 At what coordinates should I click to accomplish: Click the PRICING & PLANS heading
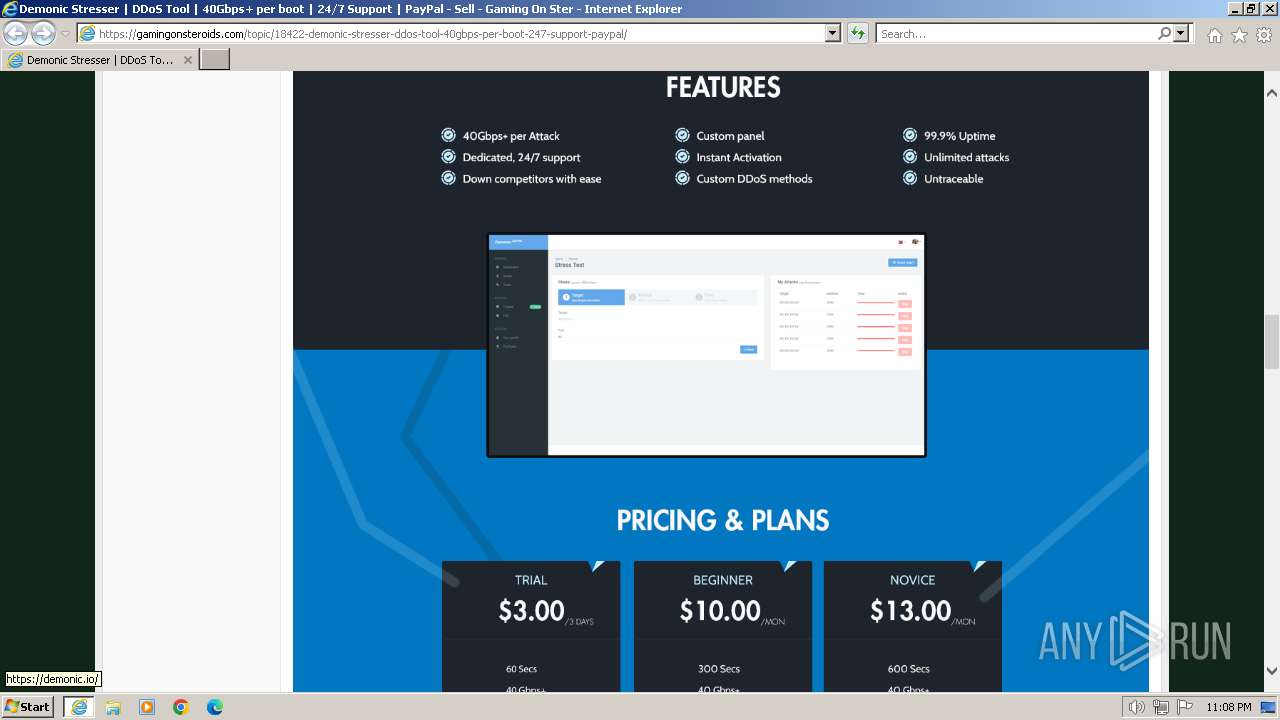coord(723,520)
